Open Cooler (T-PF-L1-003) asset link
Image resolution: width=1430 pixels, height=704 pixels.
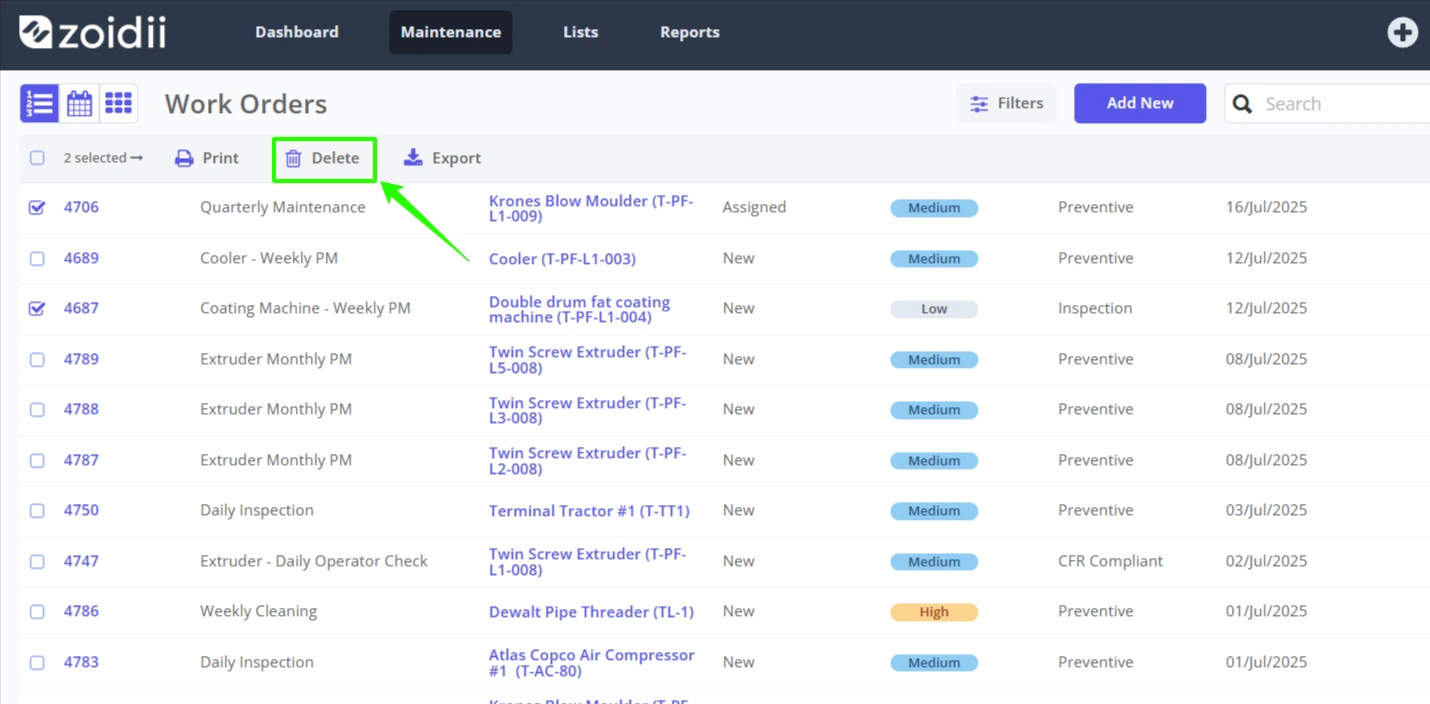562,259
